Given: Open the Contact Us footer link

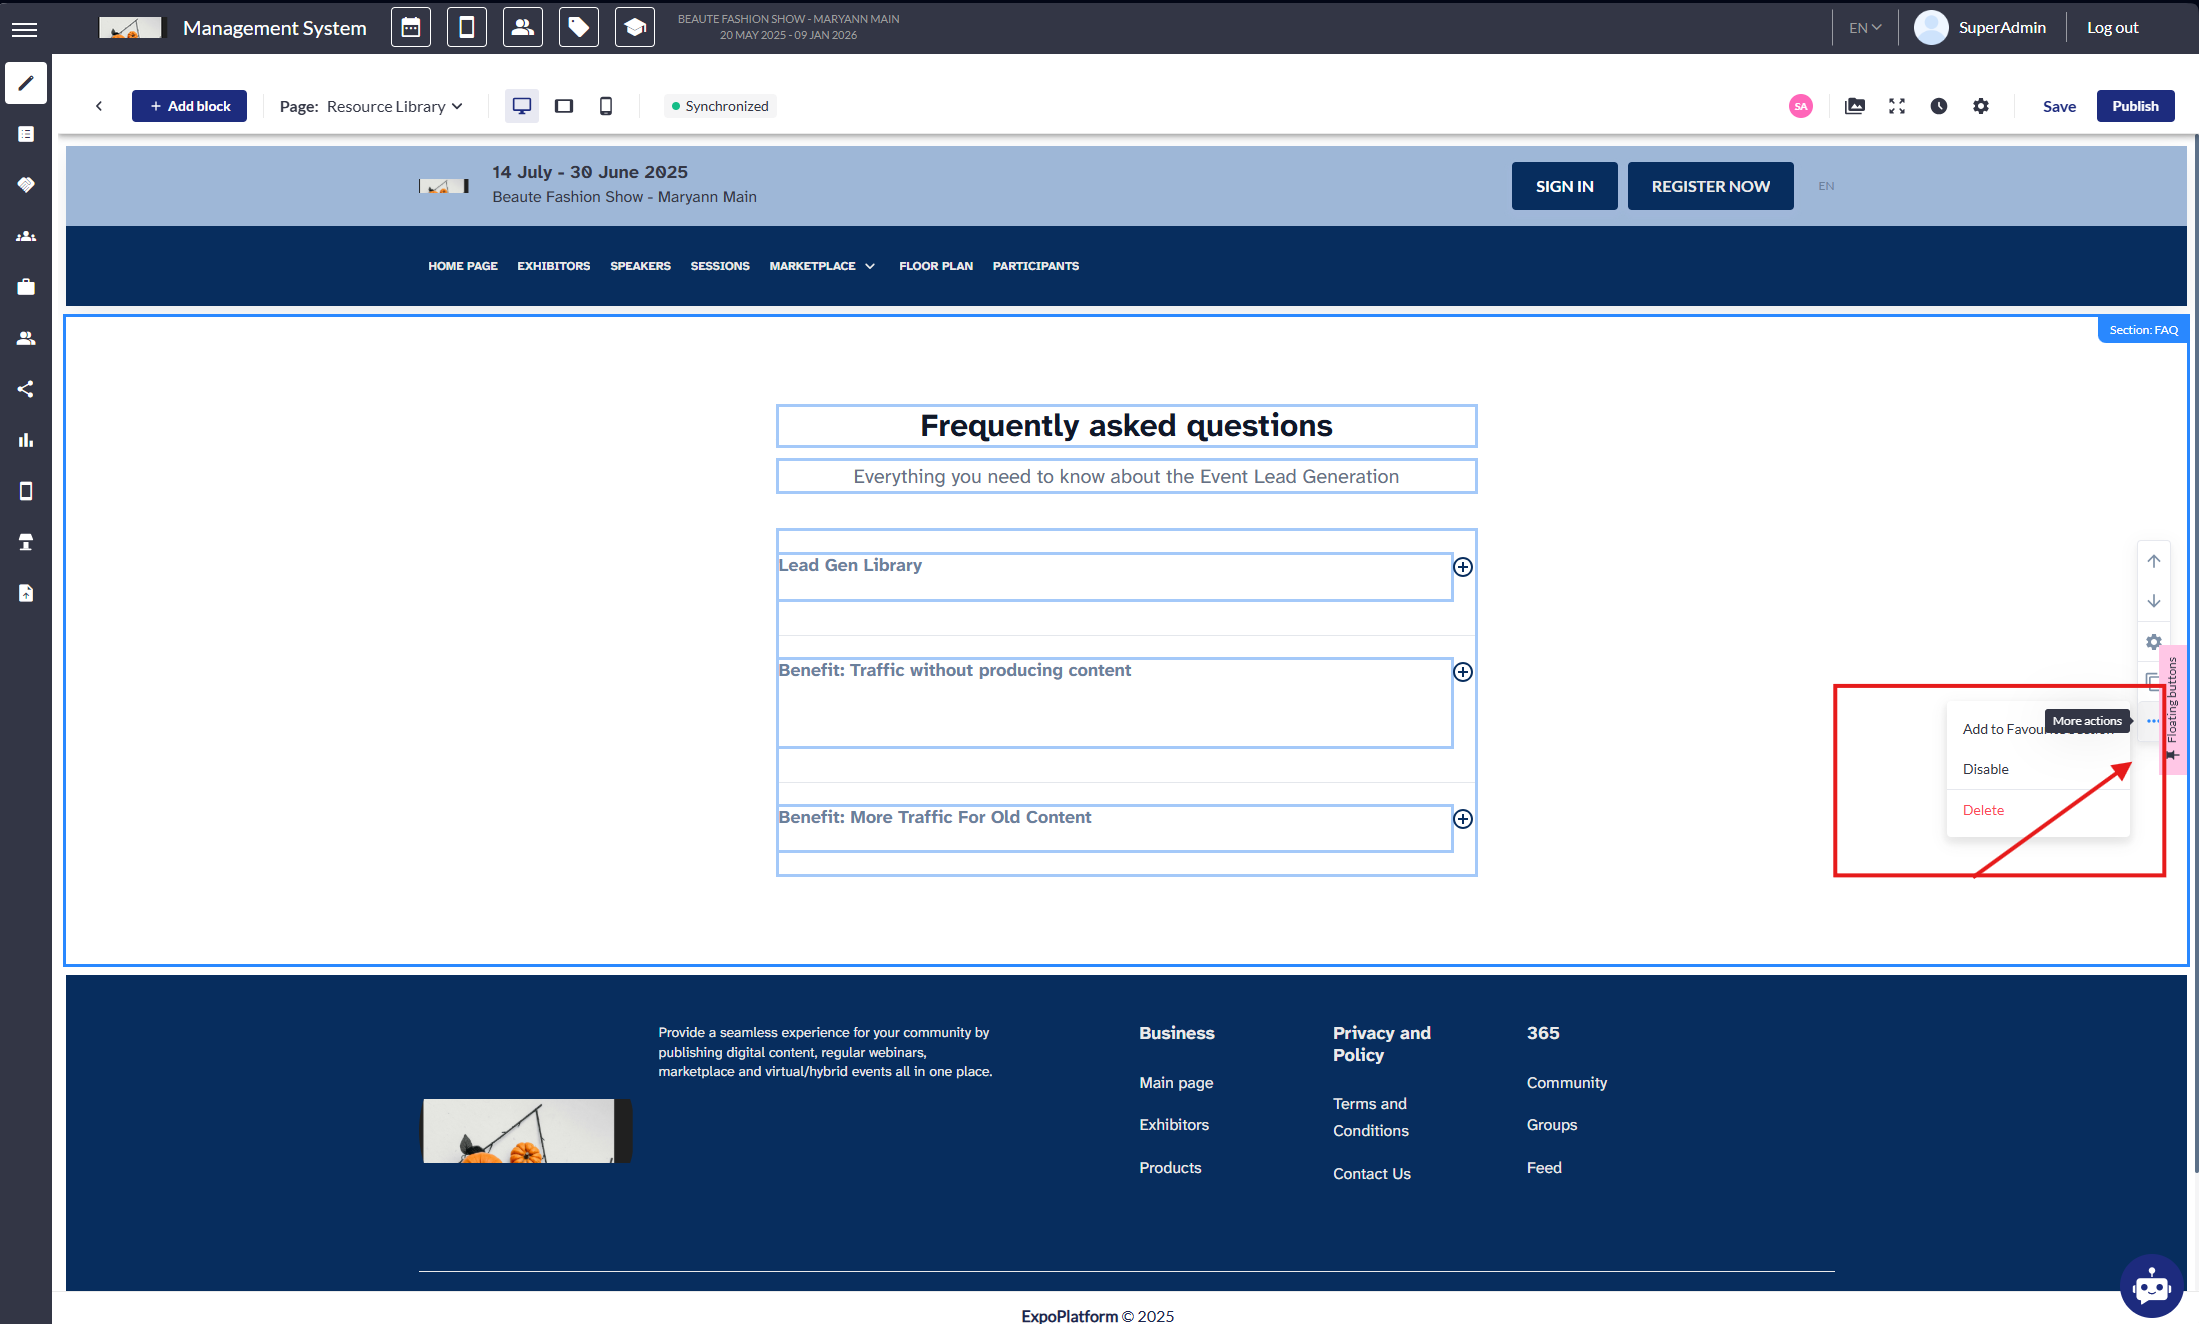Looking at the screenshot, I should pyautogui.click(x=1372, y=1174).
